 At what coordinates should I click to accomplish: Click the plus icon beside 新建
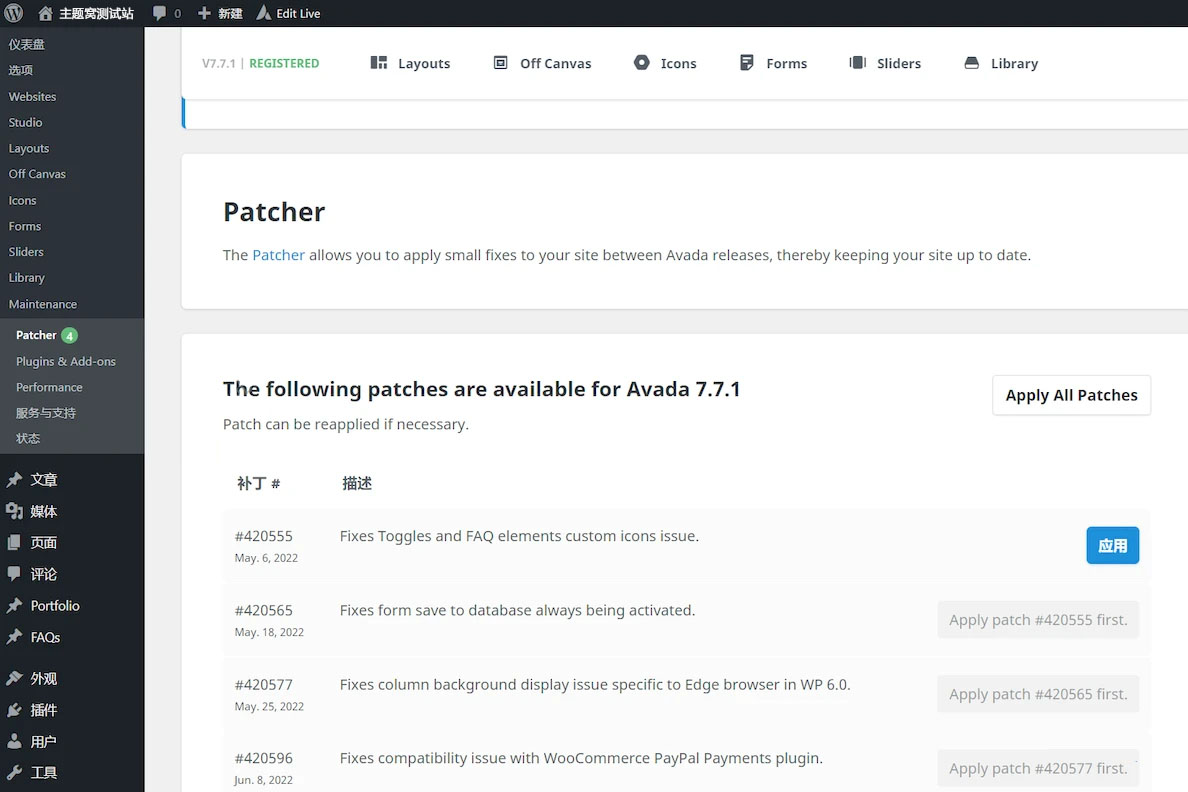pos(204,13)
